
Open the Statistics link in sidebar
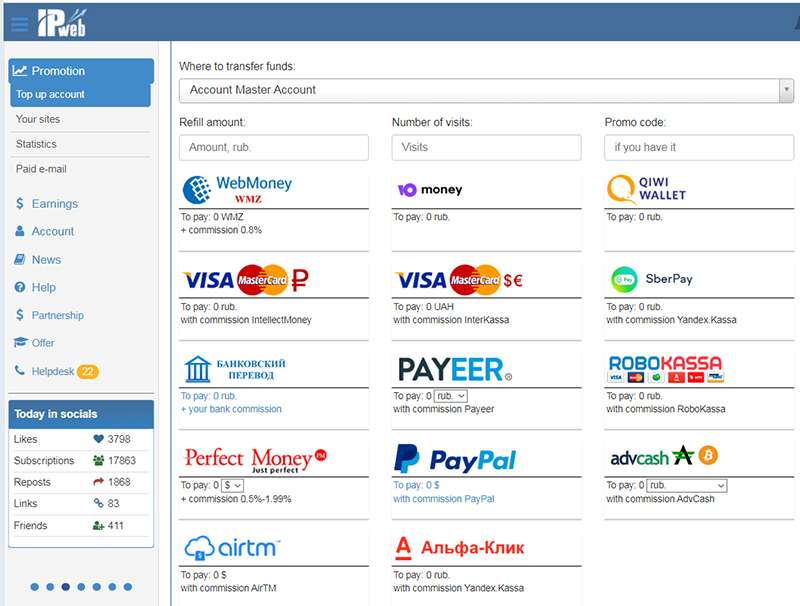point(36,144)
